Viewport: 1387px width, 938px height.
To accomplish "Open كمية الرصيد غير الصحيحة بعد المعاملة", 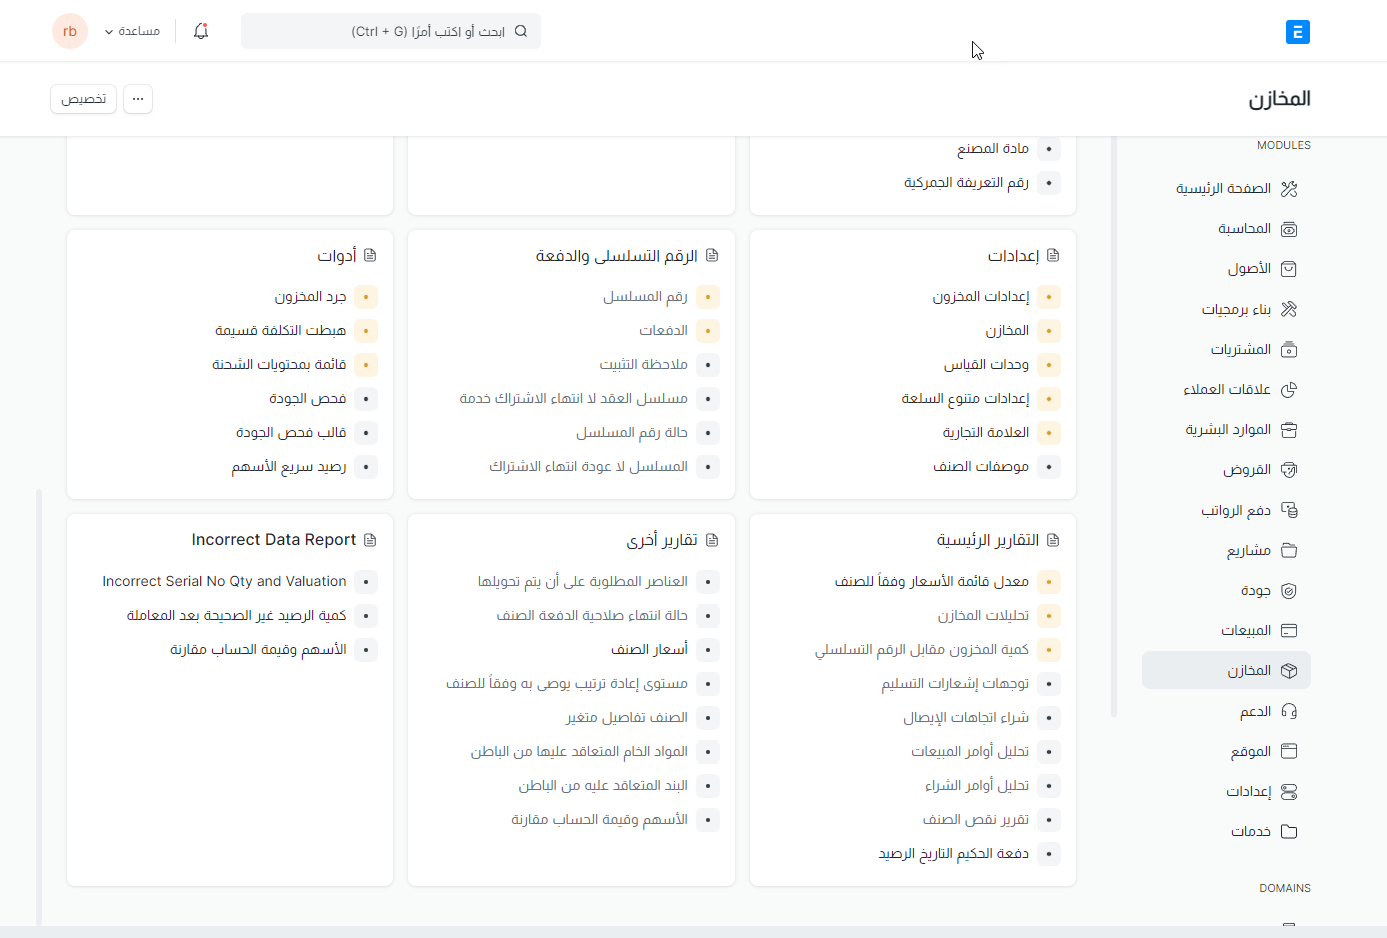I will coord(236,615).
